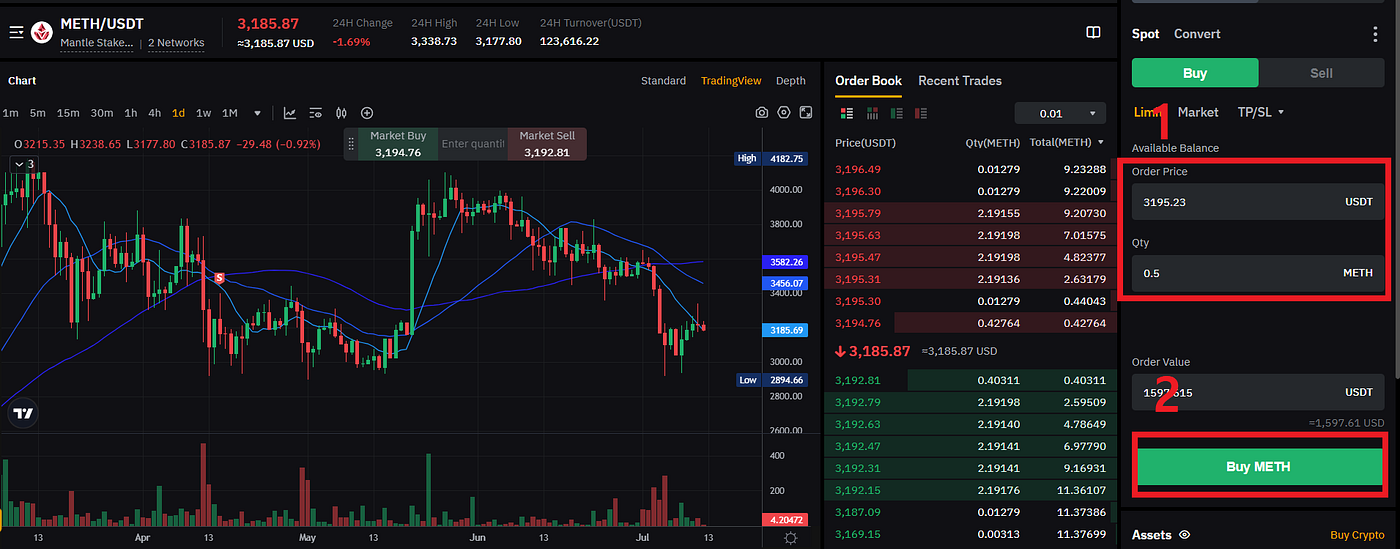The width and height of the screenshot is (1400, 549).
Task: Show combined buy and sell order book view
Action: [845, 113]
